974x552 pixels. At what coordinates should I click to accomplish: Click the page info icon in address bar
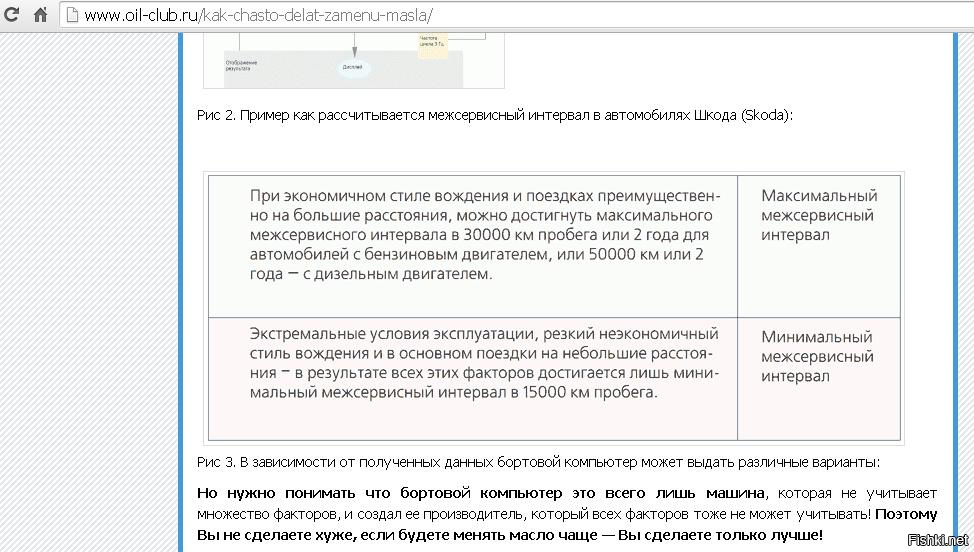(72, 16)
